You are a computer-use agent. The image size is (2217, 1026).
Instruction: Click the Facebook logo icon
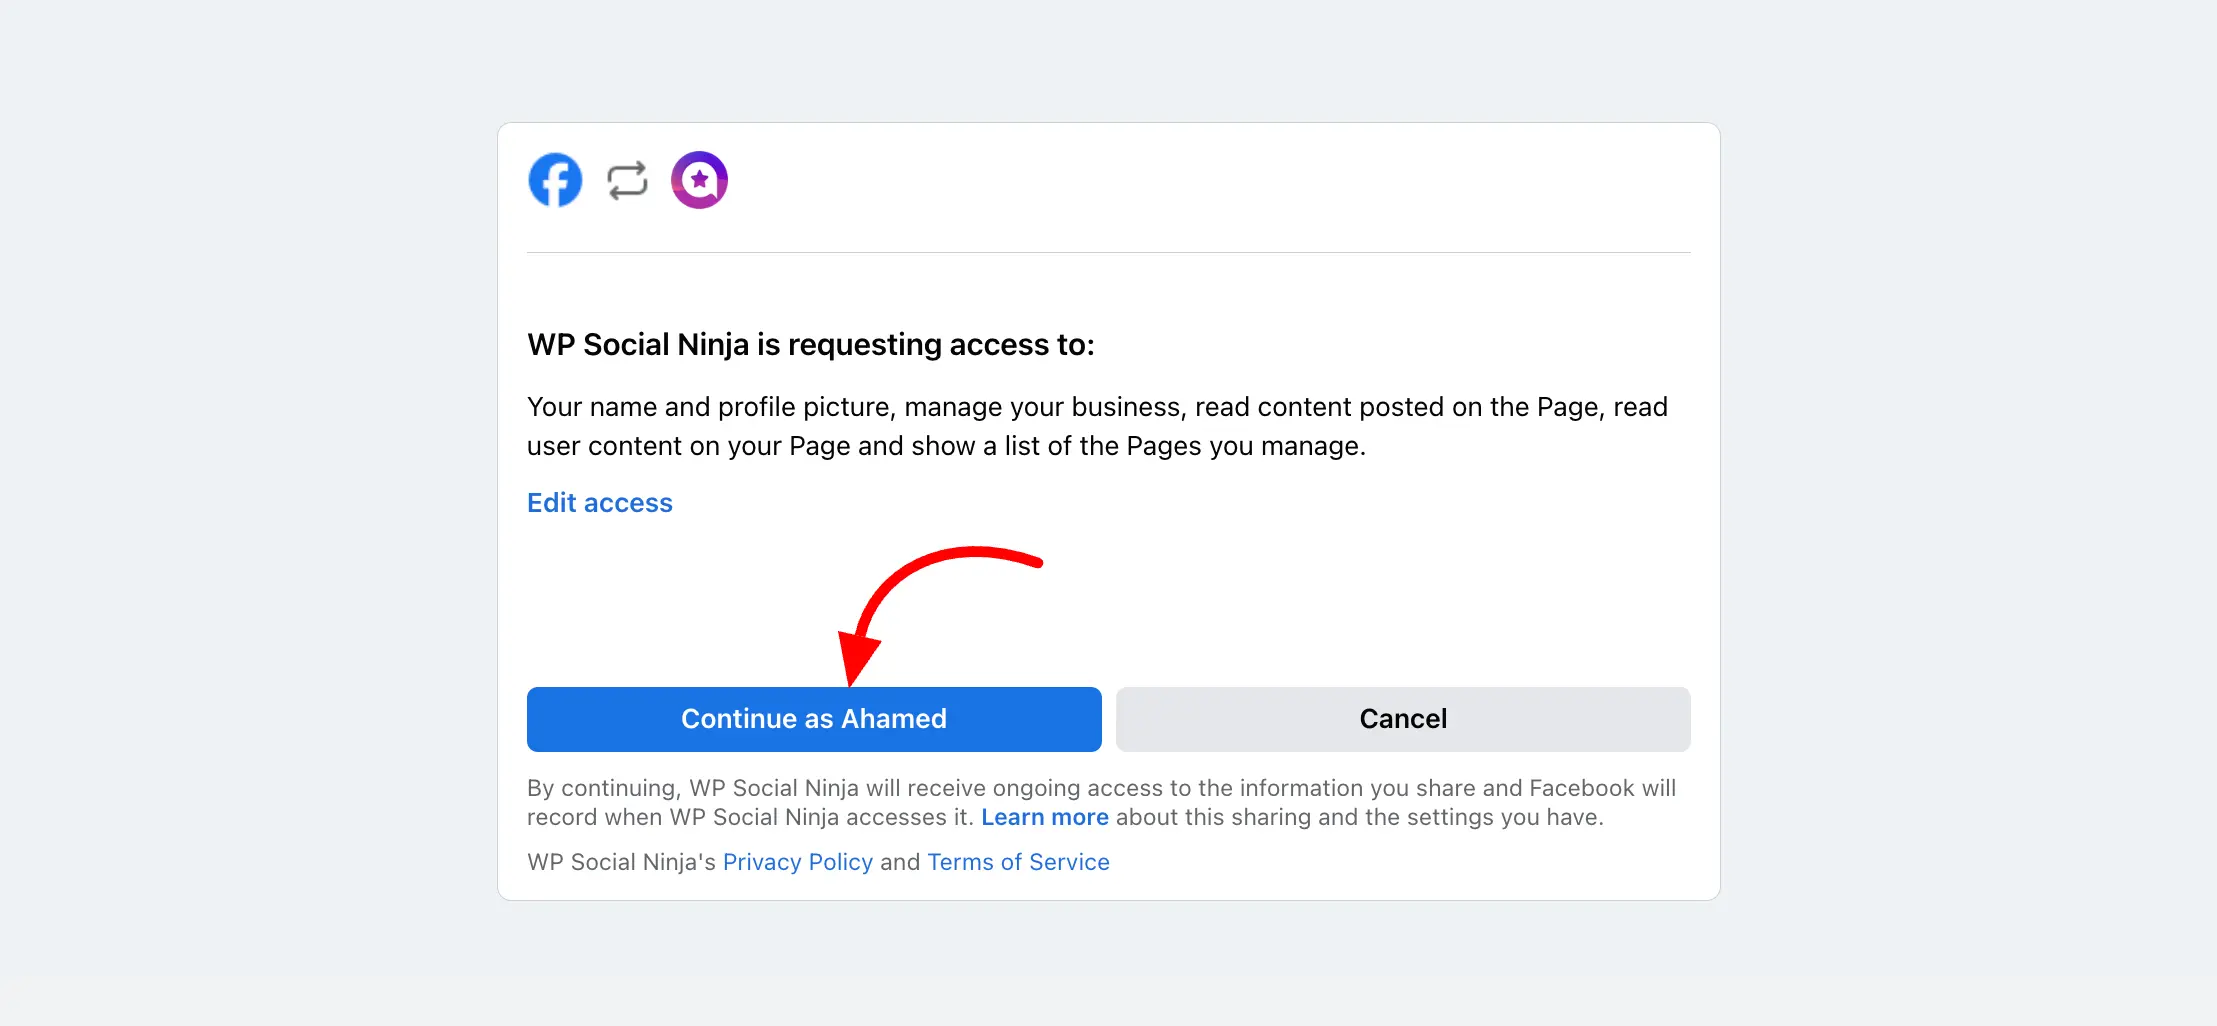(x=555, y=180)
